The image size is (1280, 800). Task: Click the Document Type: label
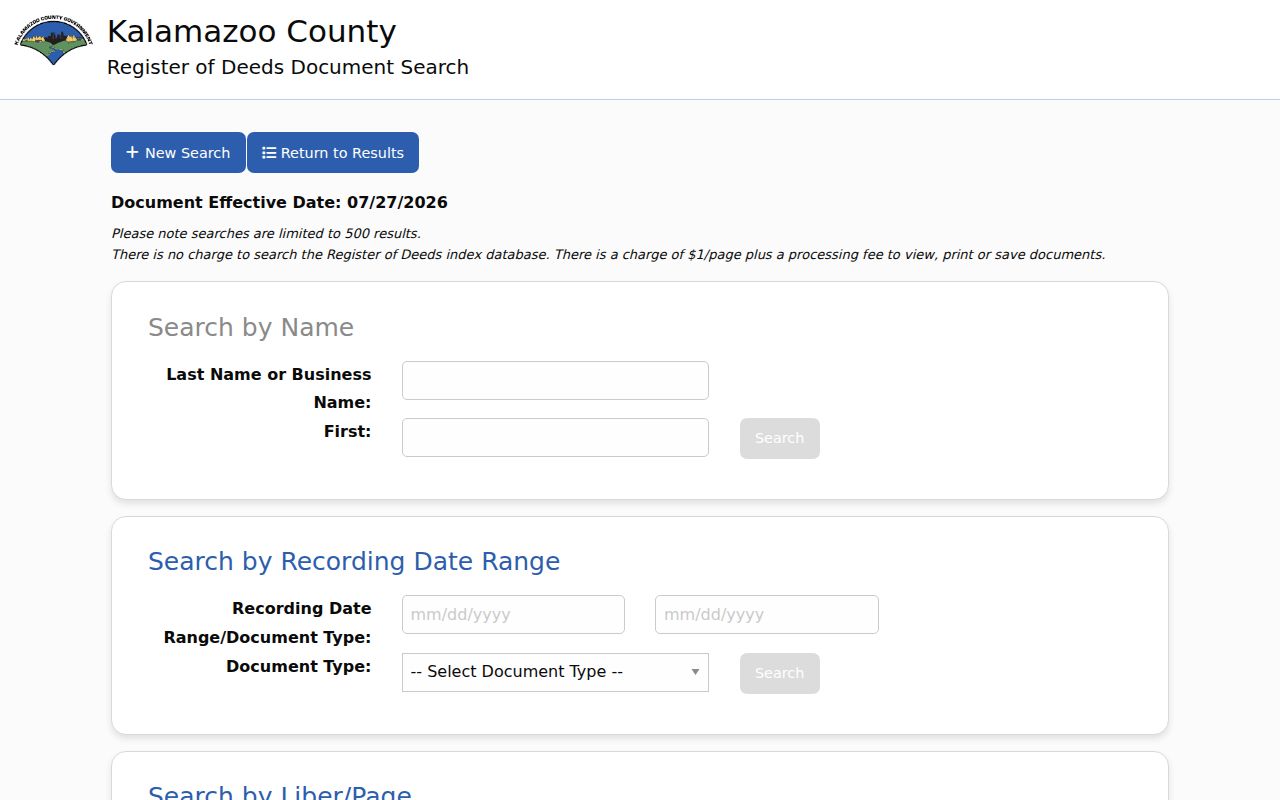[x=299, y=666]
